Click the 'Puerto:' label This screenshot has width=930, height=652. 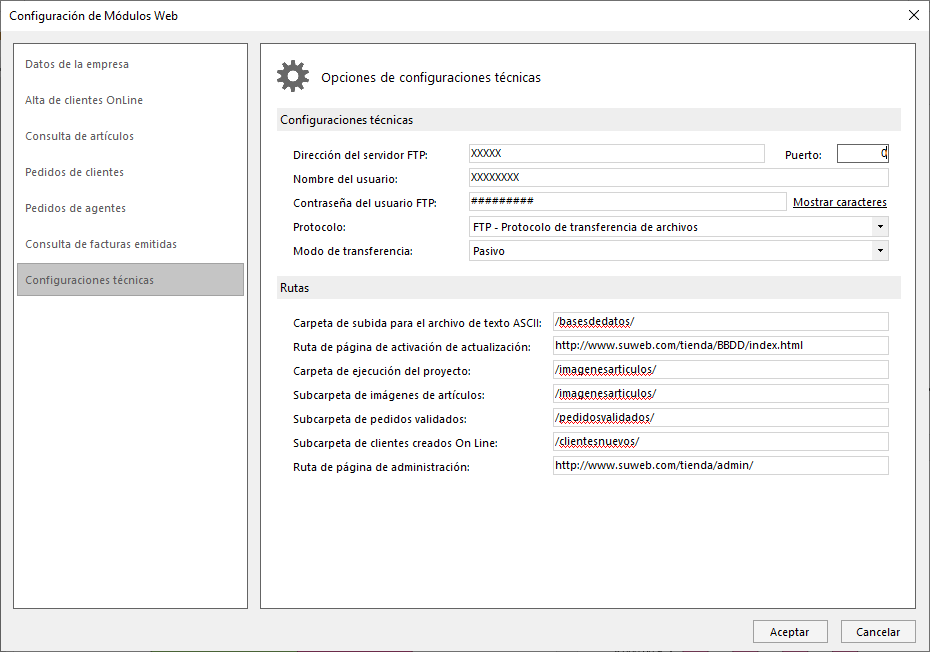pyautogui.click(x=803, y=155)
